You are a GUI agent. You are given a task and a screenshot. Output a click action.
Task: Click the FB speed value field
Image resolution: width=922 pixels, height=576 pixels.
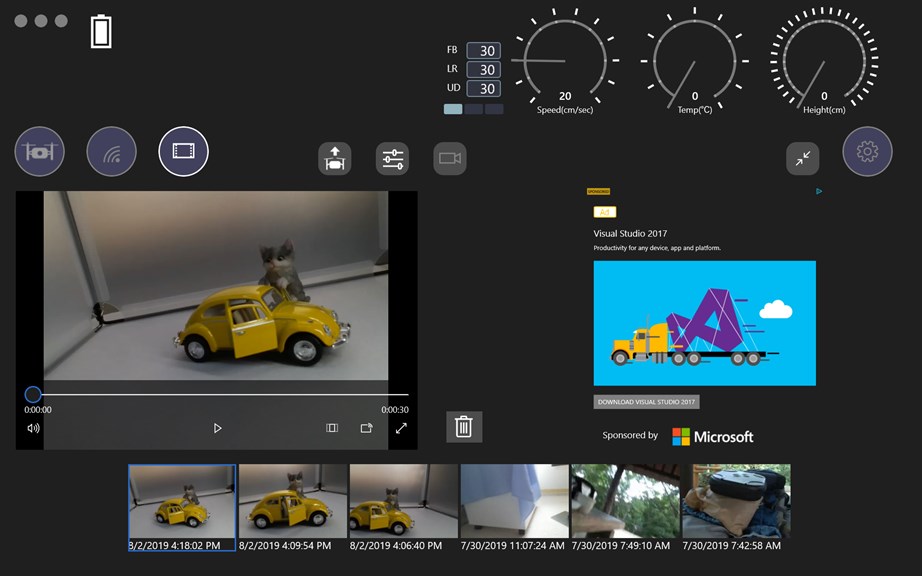pos(484,51)
